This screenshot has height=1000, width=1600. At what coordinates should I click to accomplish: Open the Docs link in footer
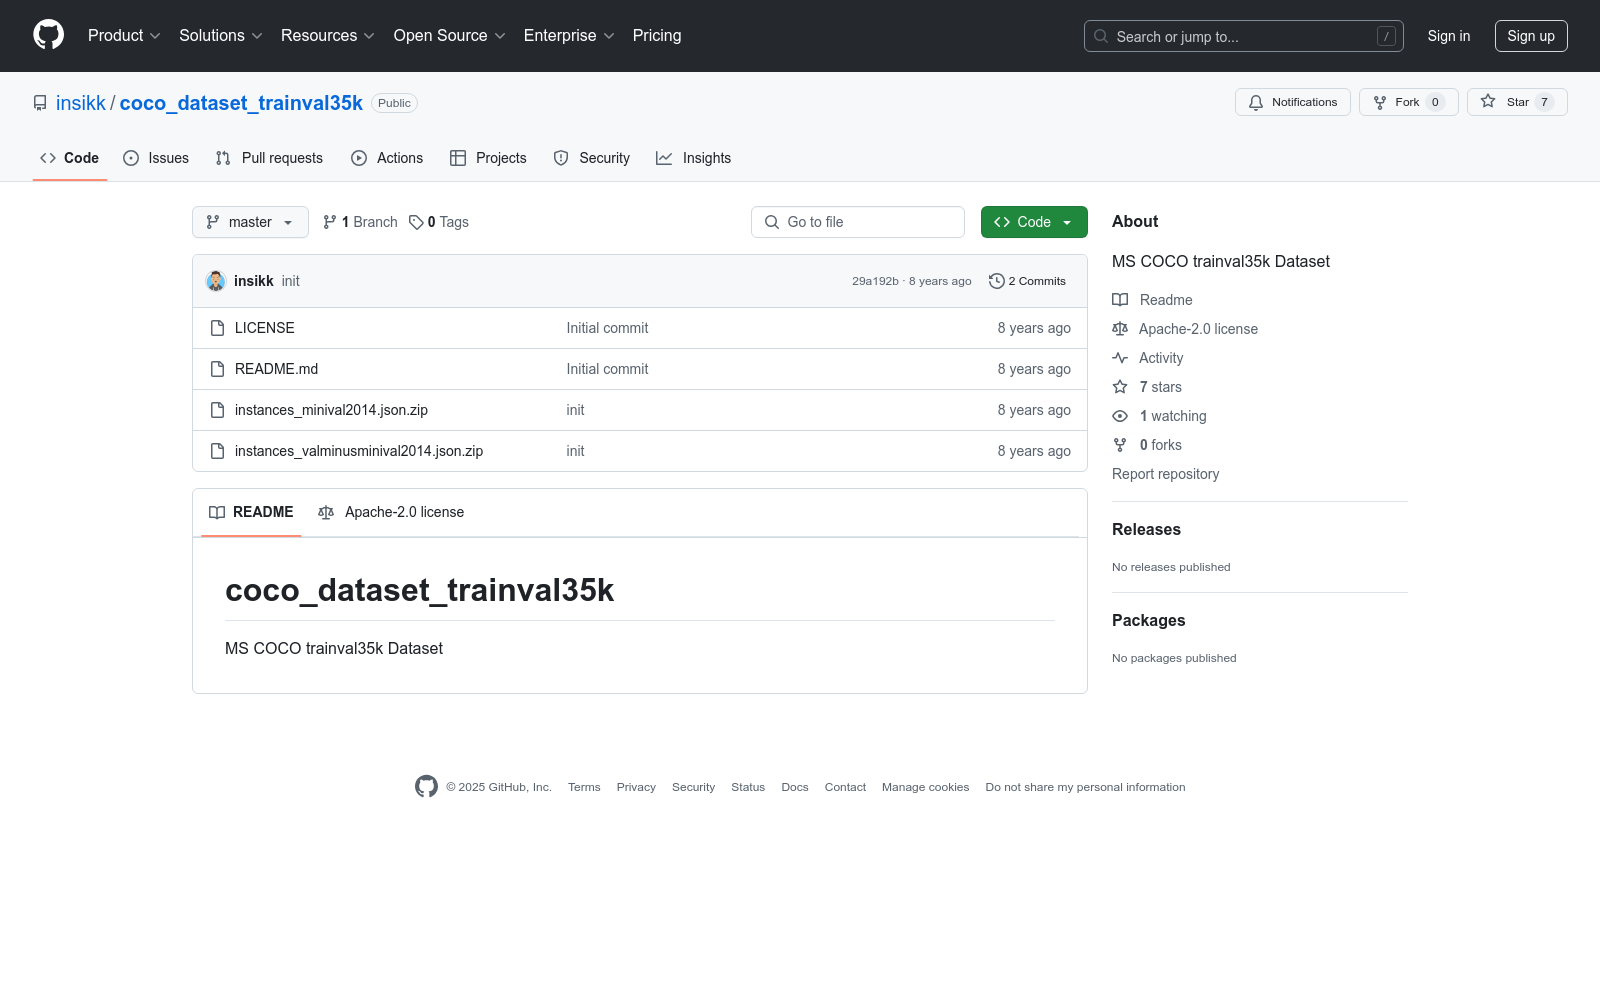(x=795, y=787)
